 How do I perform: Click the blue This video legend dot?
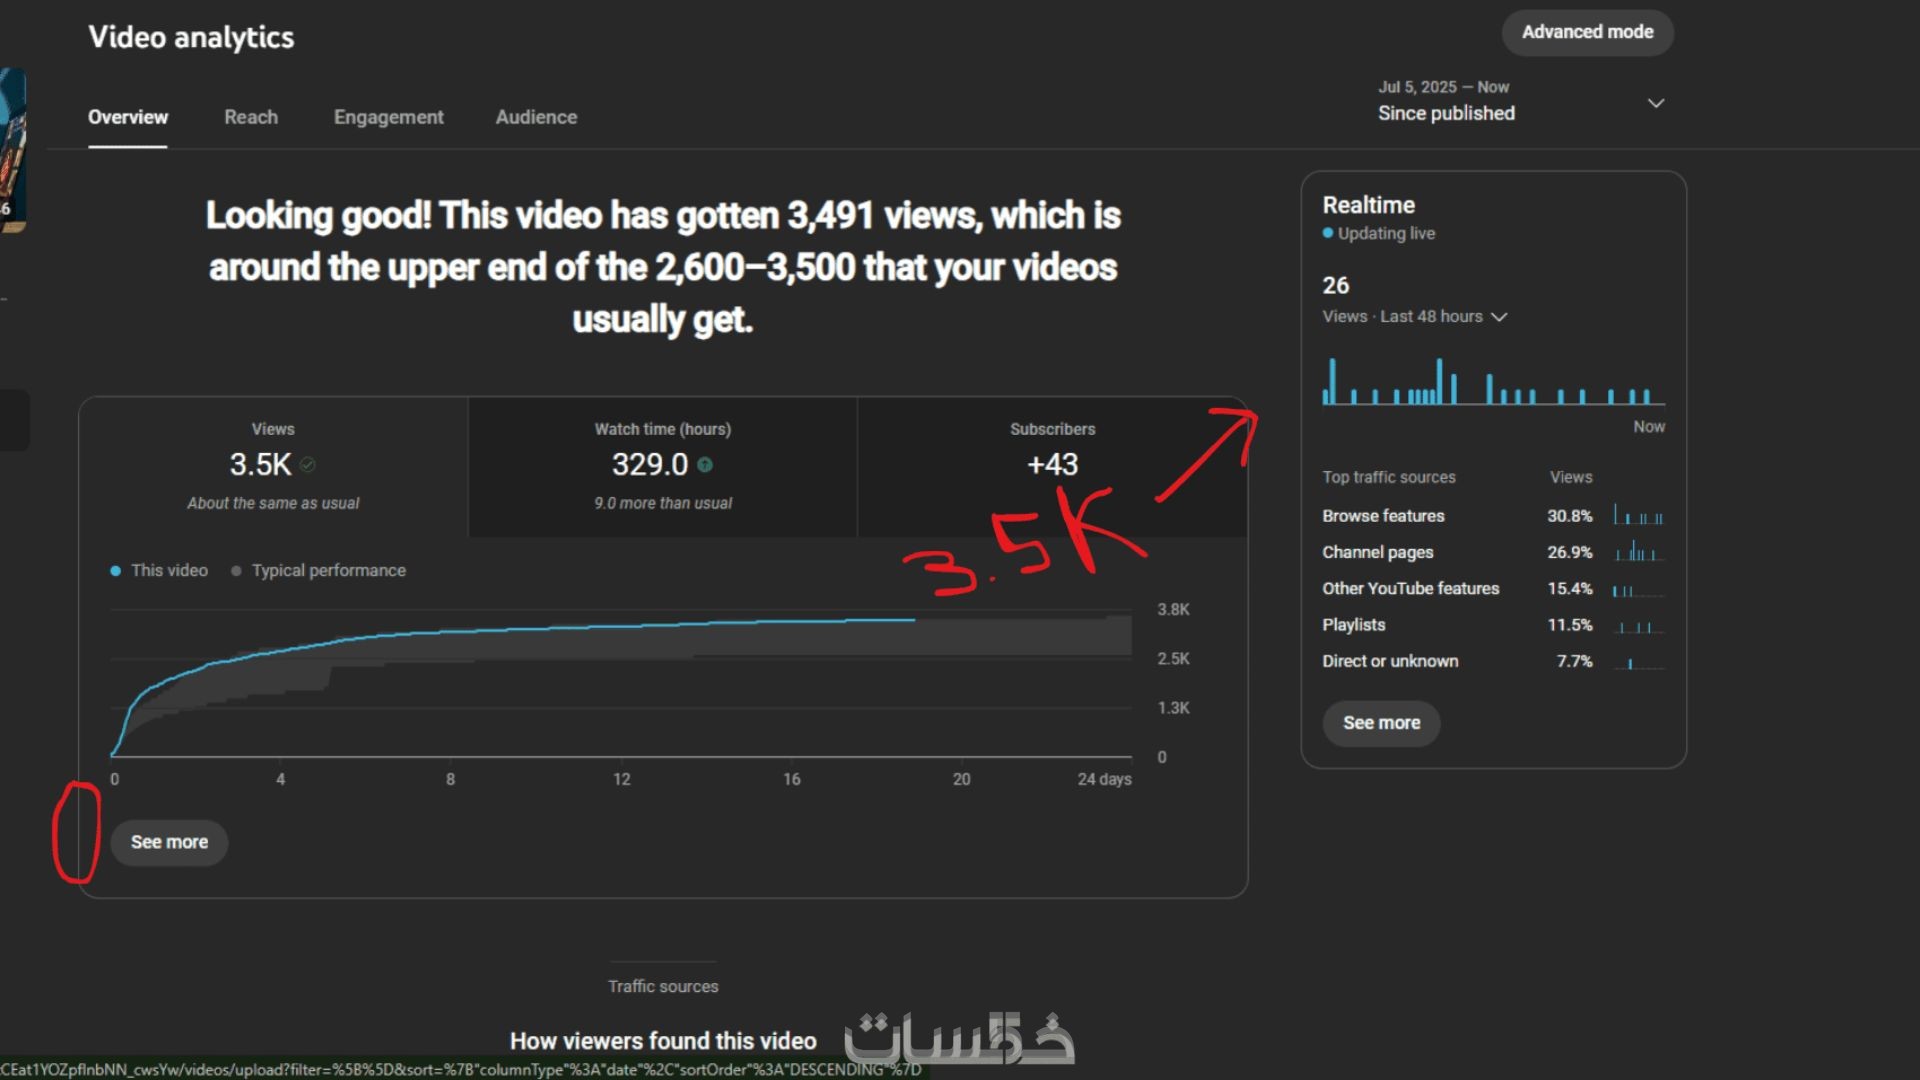click(115, 571)
